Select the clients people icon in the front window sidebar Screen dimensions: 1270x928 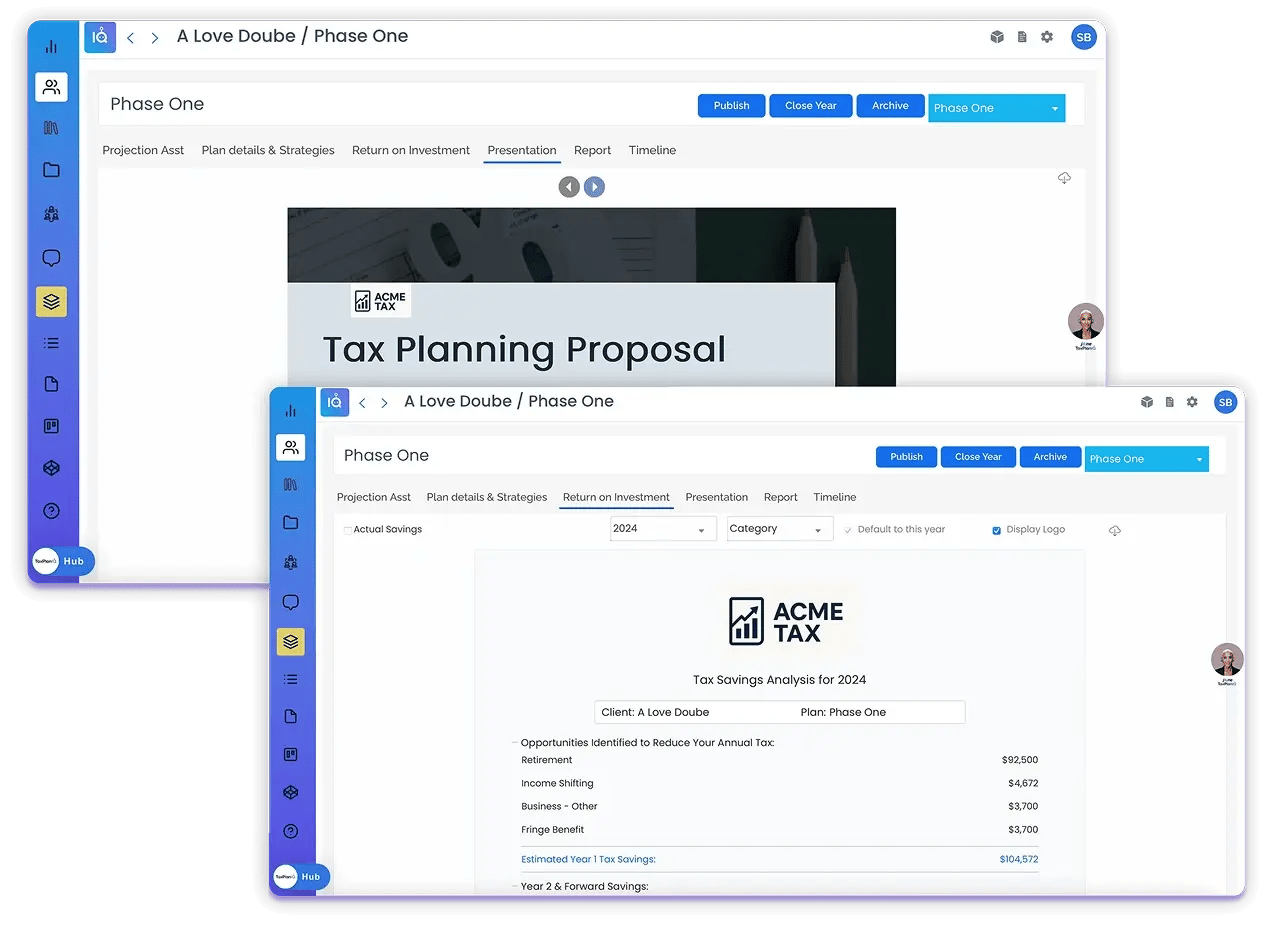[290, 447]
